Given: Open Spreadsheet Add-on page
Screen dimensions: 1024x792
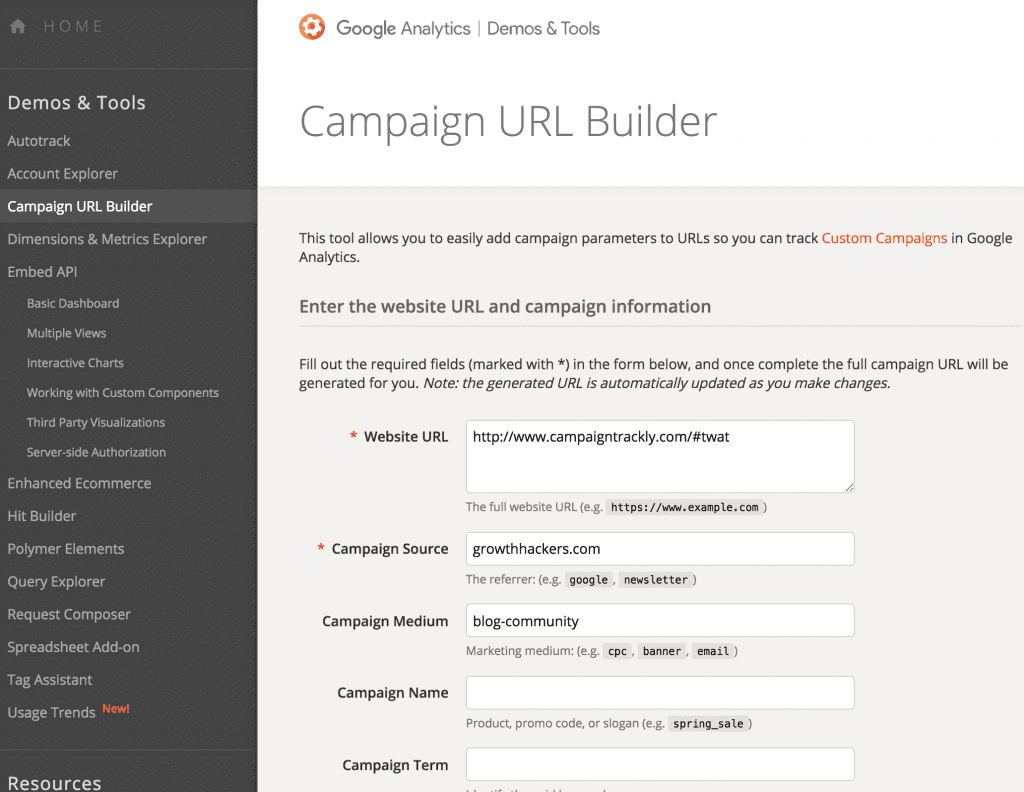Looking at the screenshot, I should coord(73,647).
